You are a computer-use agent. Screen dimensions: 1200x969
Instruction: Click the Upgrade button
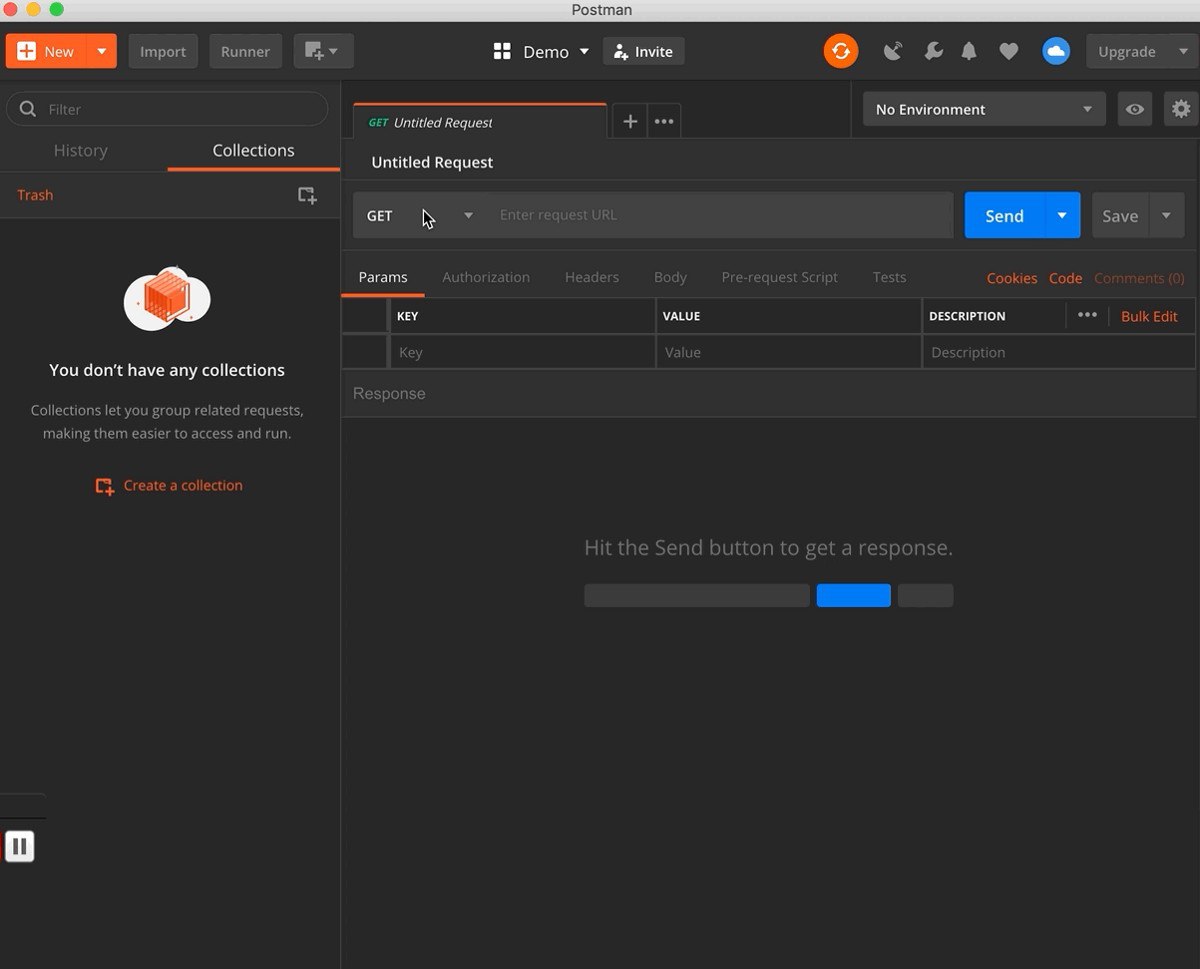pyautogui.click(x=1127, y=51)
